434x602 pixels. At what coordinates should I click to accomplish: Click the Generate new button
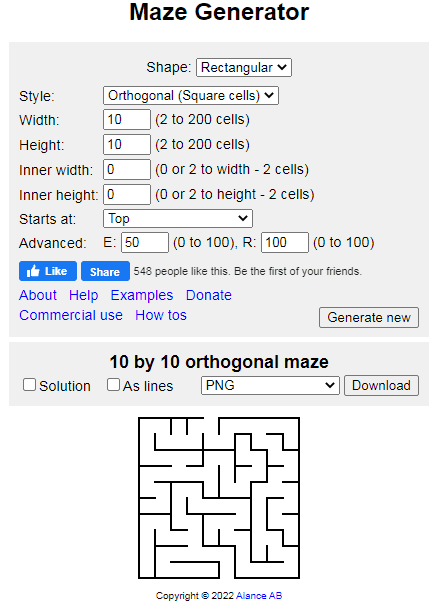pos(369,318)
